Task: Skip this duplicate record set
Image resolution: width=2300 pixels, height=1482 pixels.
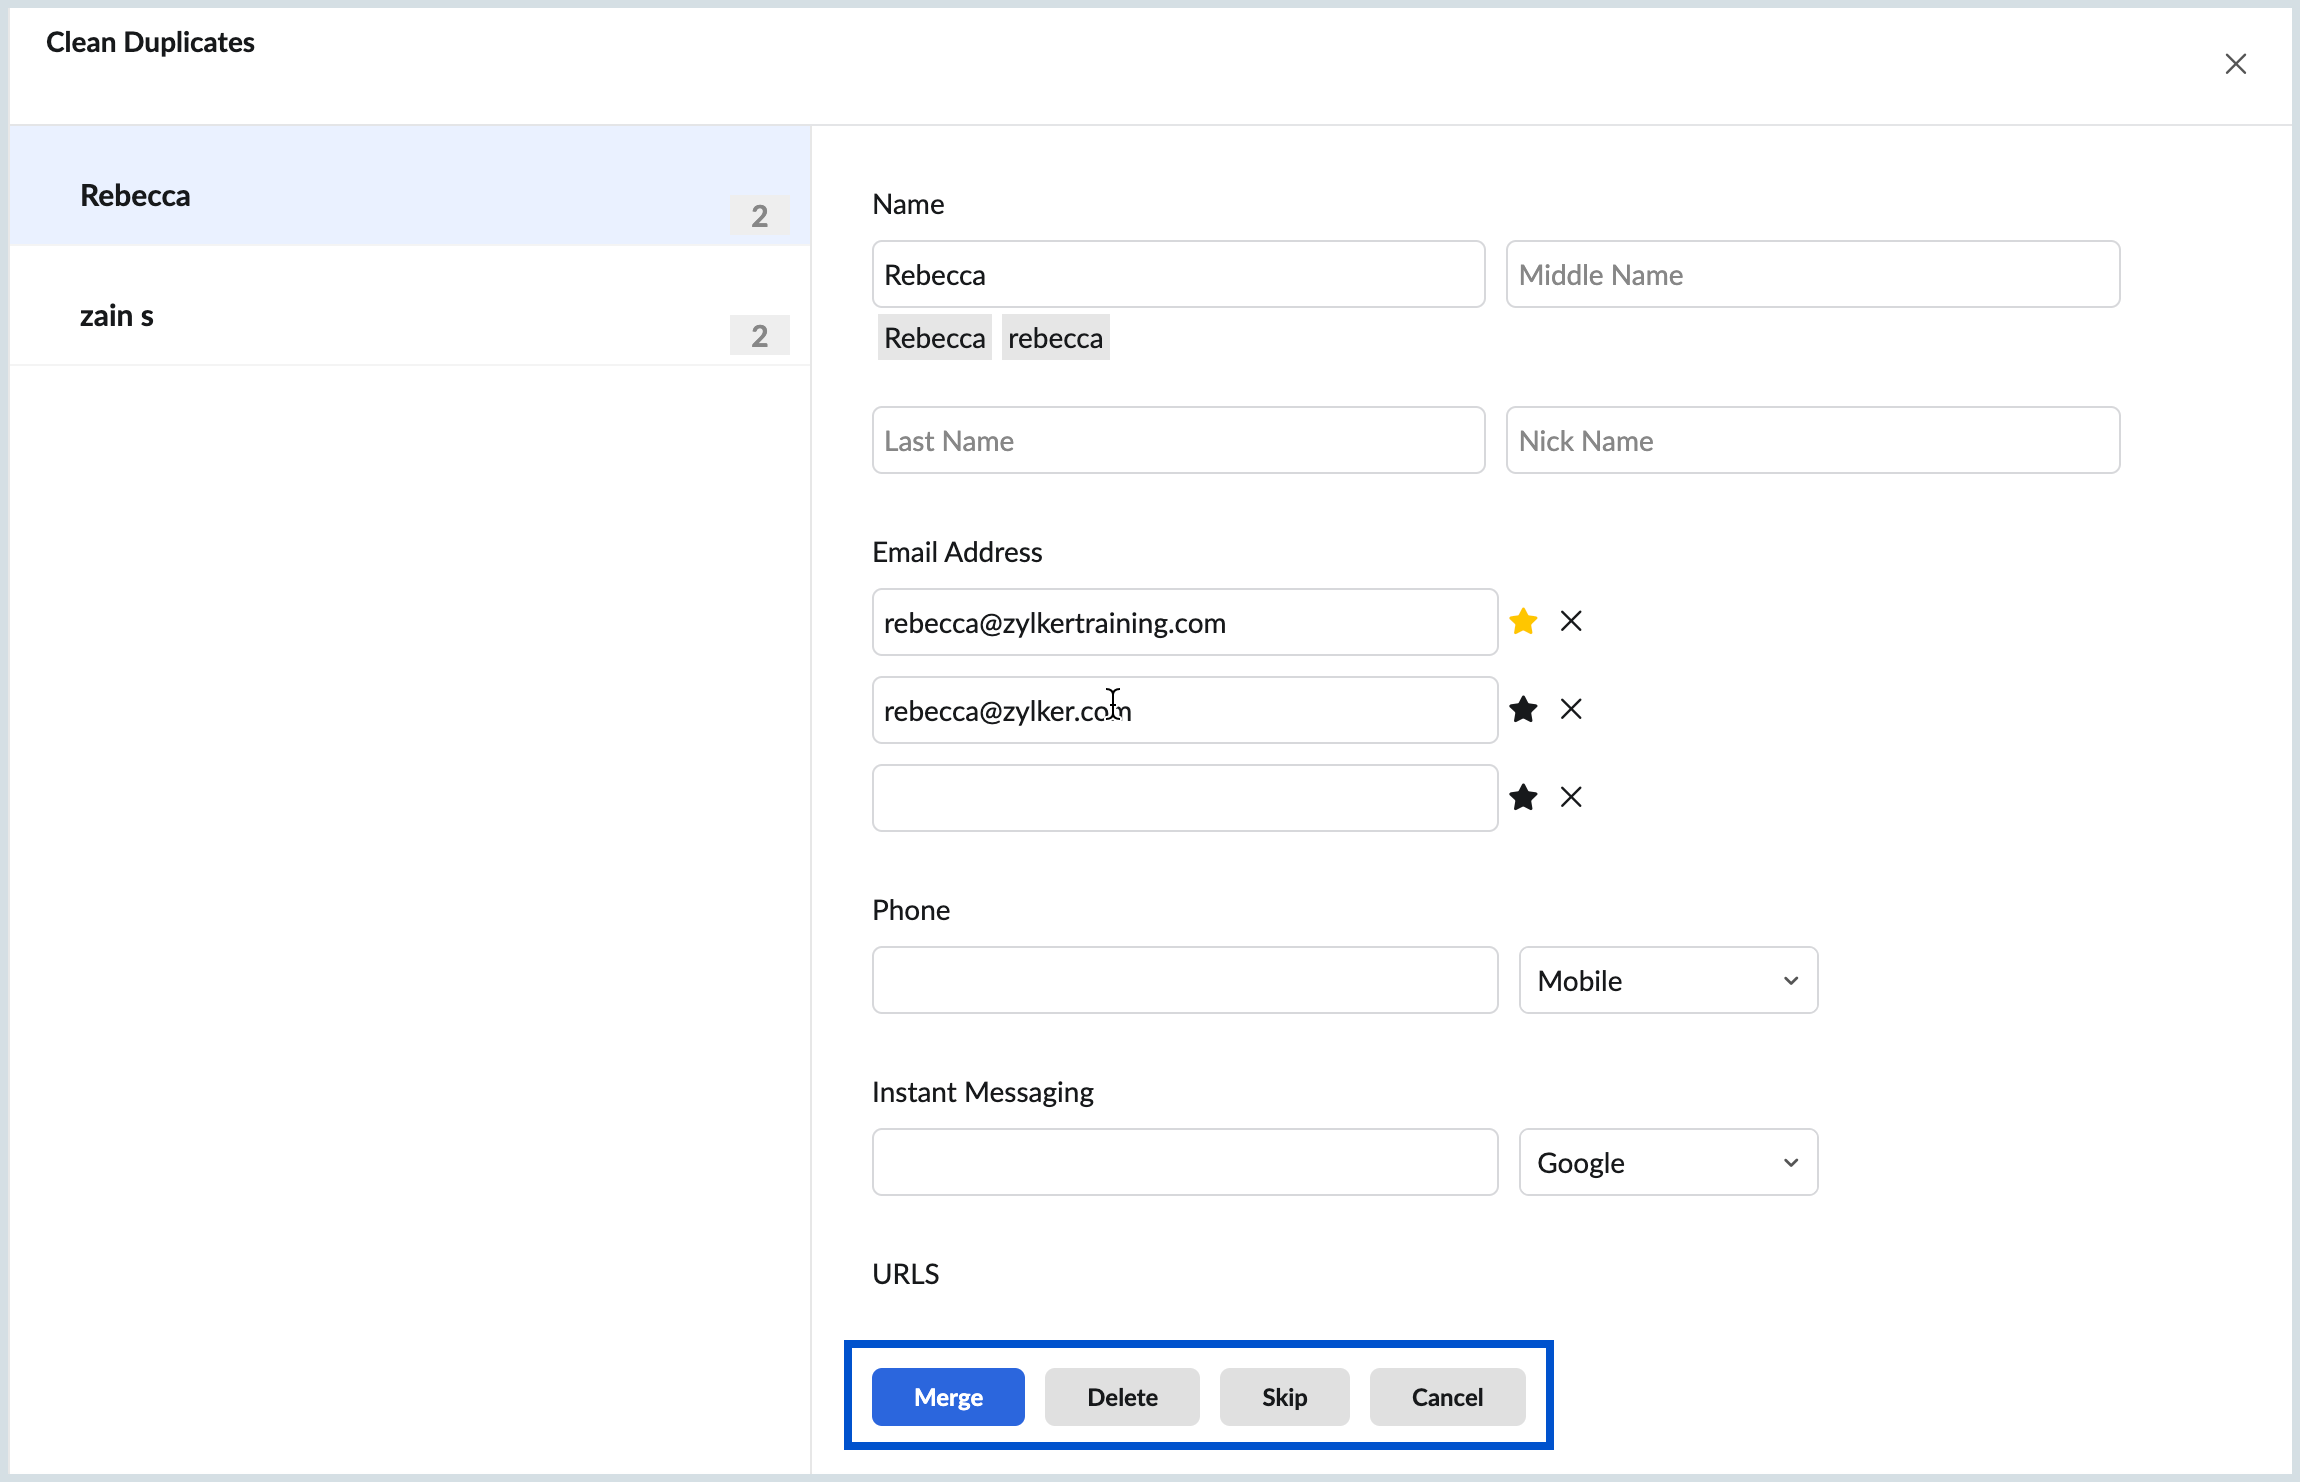Action: coord(1284,1397)
